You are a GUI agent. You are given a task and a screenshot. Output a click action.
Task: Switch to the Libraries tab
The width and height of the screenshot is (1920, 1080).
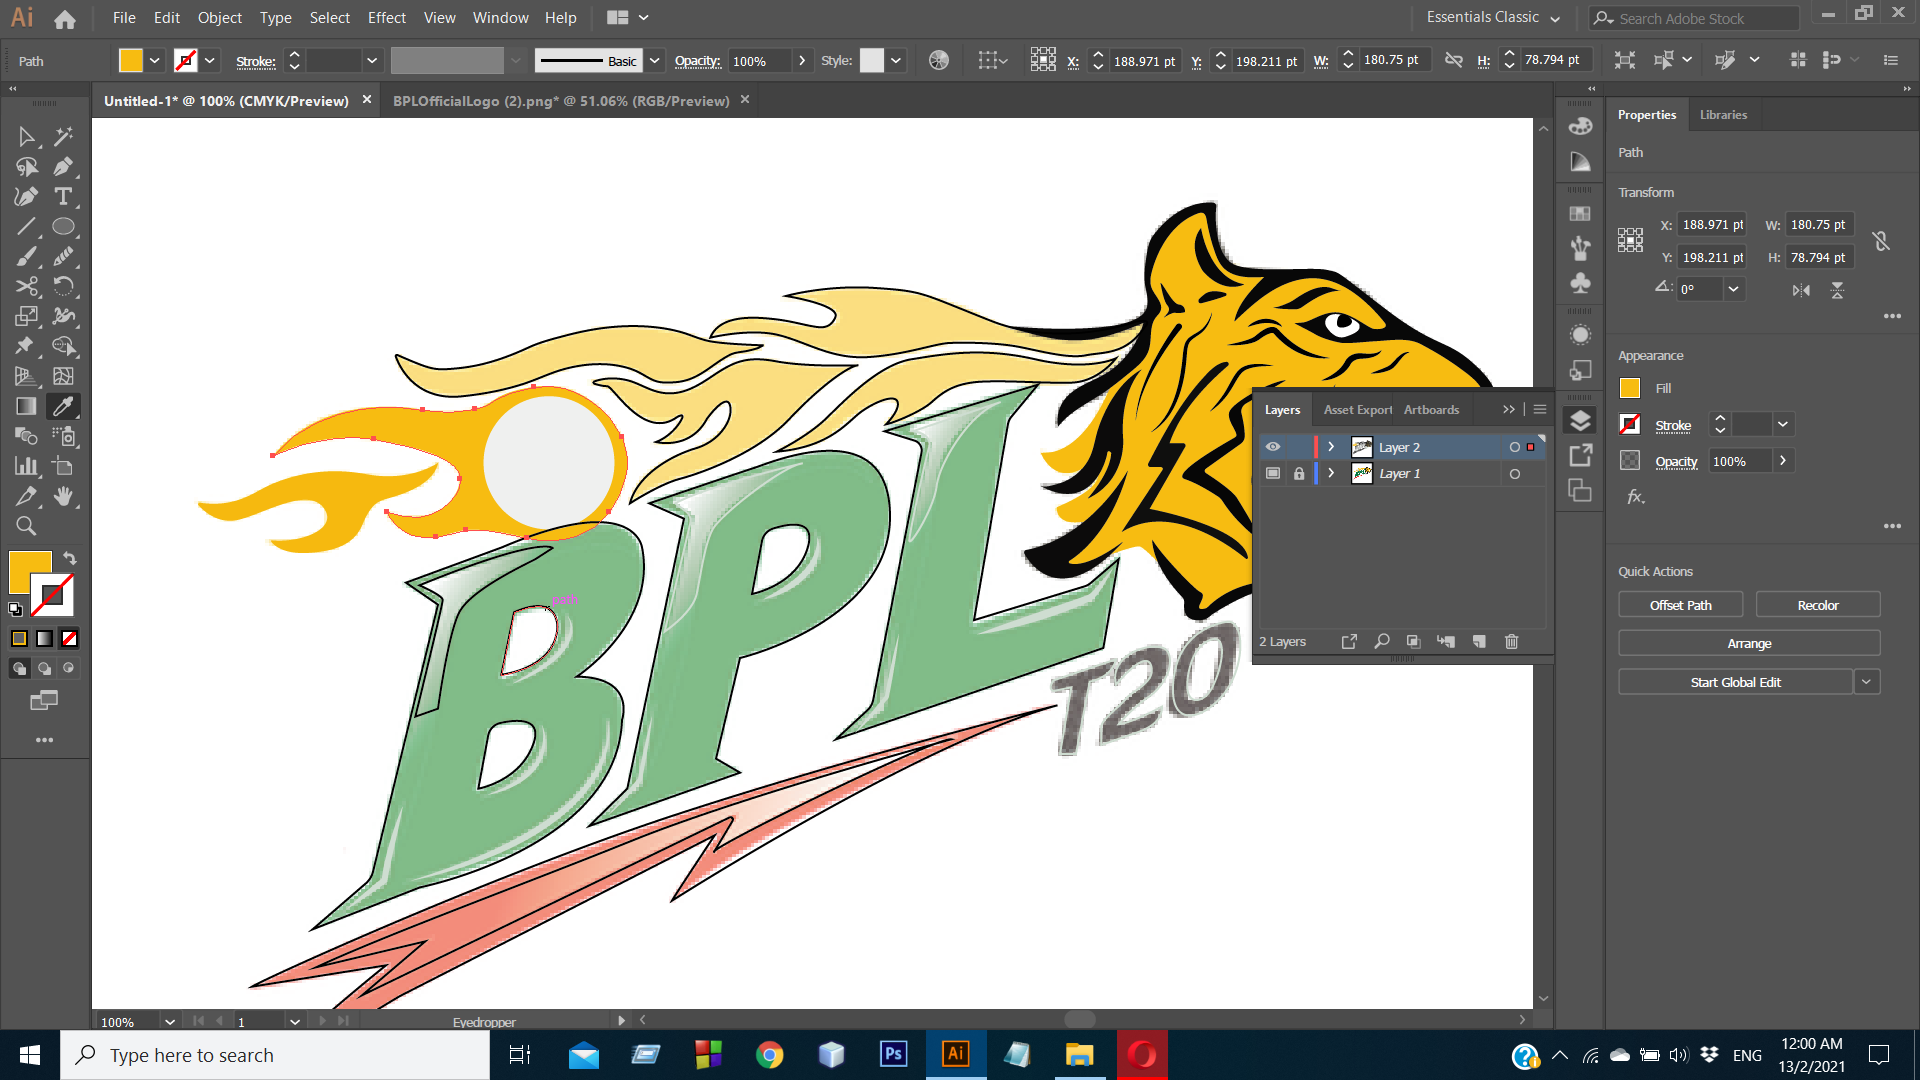(x=1723, y=115)
